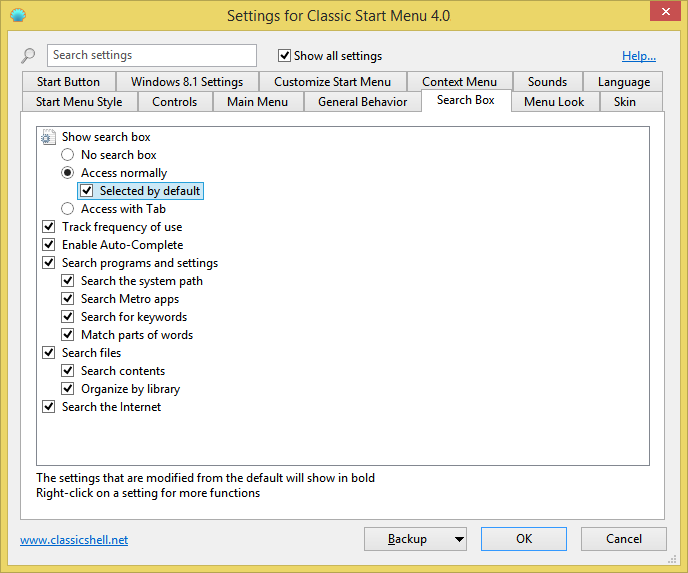688x573 pixels.
Task: Select the No search box radio option
Action: pos(68,155)
